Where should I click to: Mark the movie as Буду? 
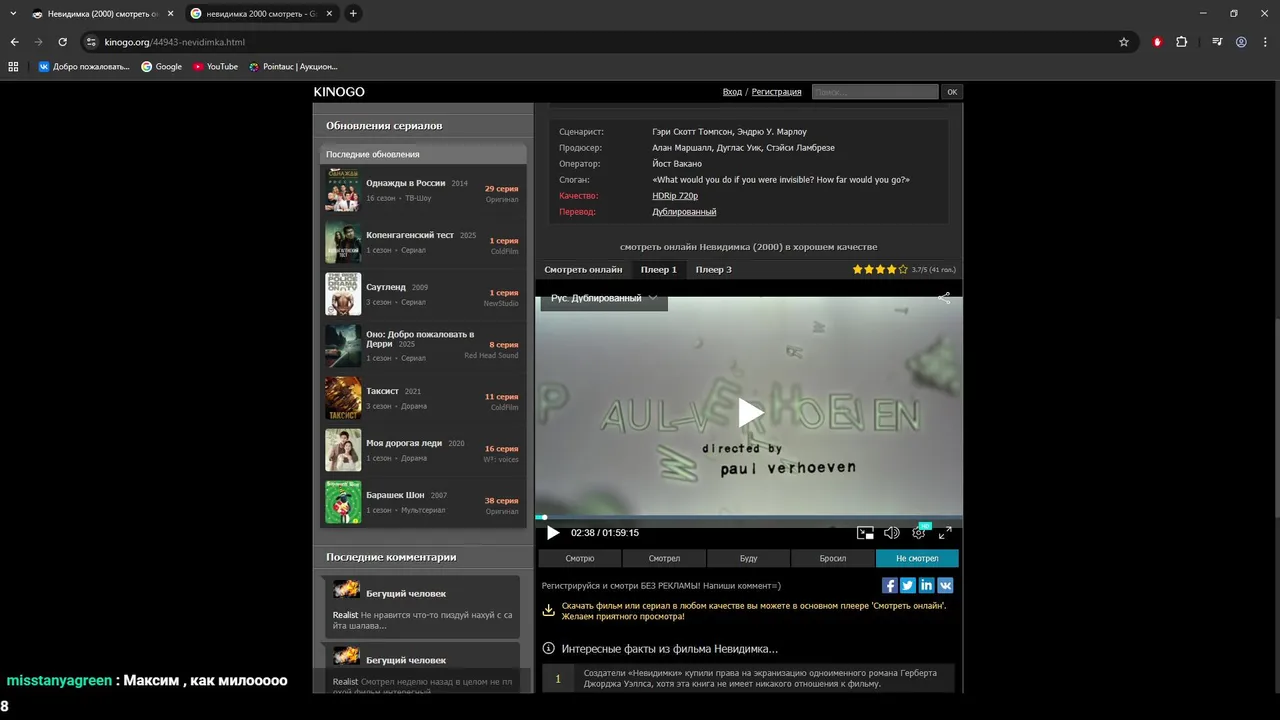[749, 558]
